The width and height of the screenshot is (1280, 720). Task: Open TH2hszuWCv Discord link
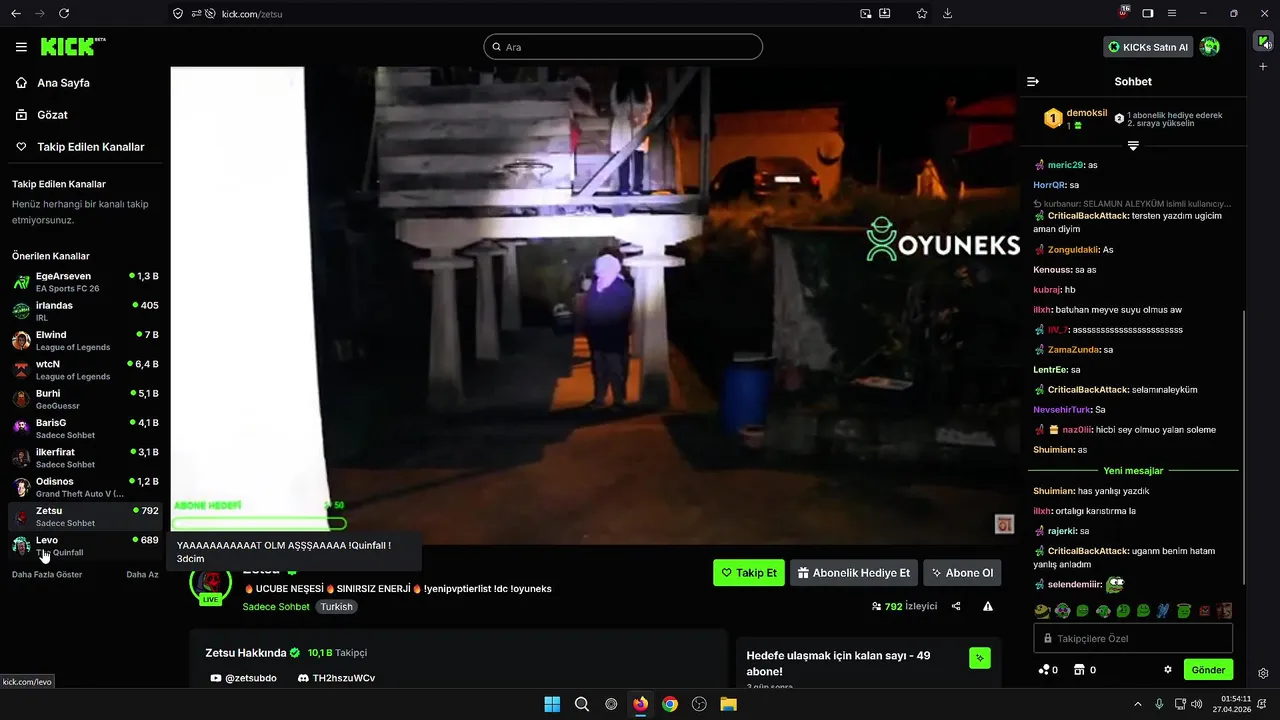(x=336, y=678)
